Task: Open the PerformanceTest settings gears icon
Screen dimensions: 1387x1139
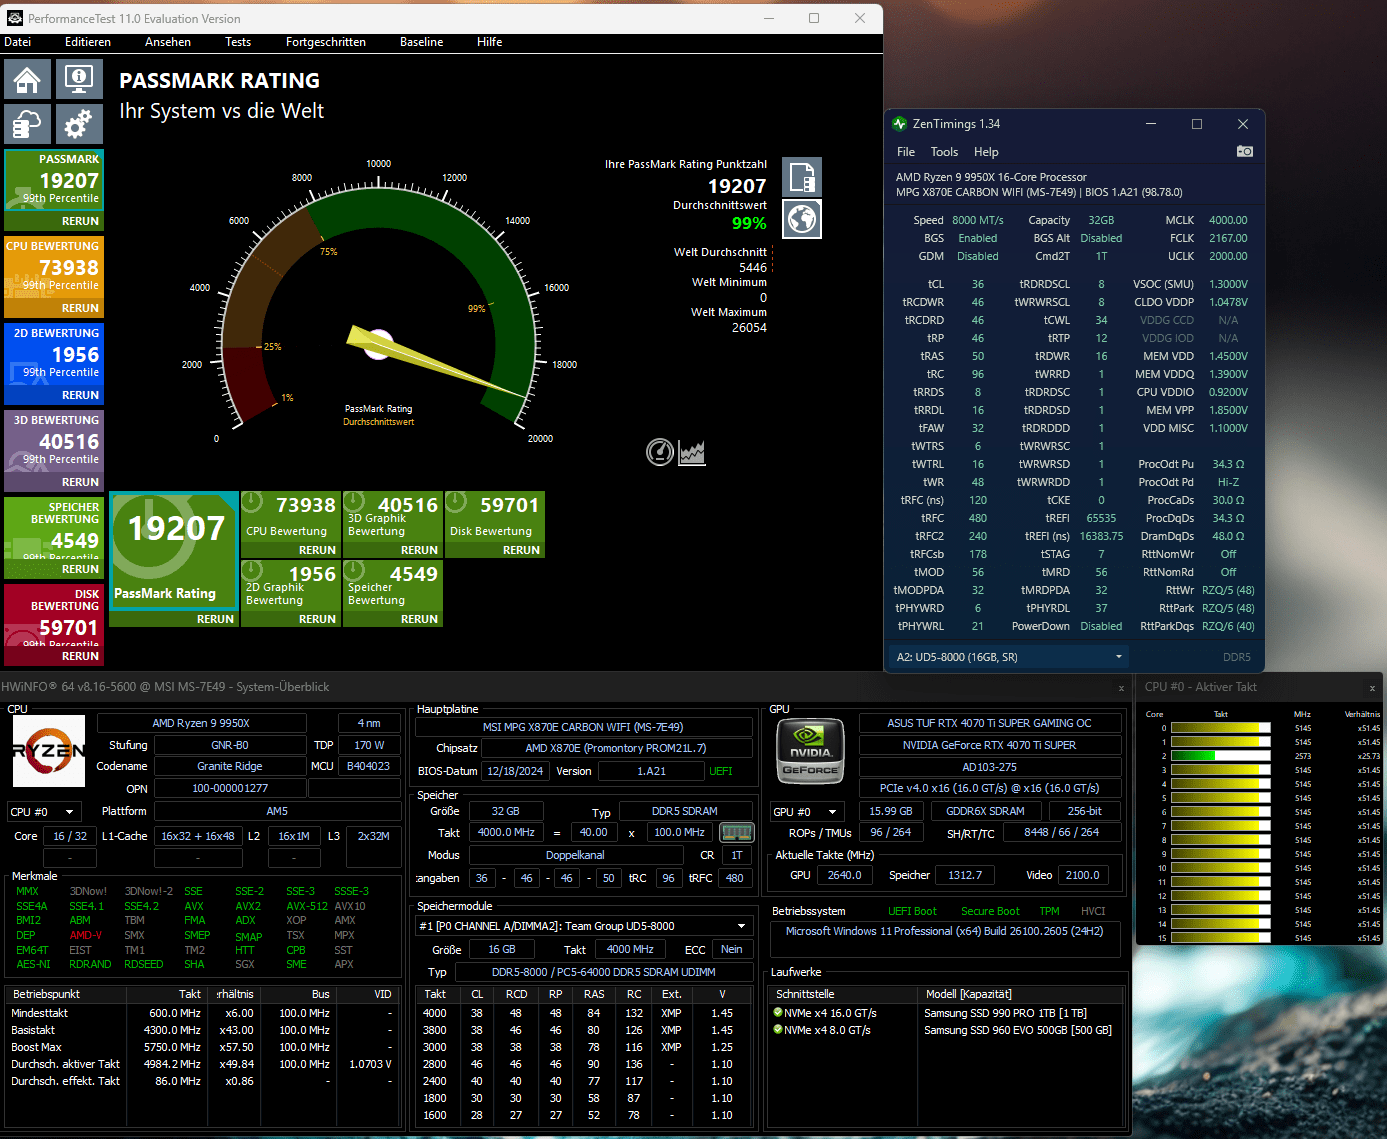Action: click(x=79, y=124)
